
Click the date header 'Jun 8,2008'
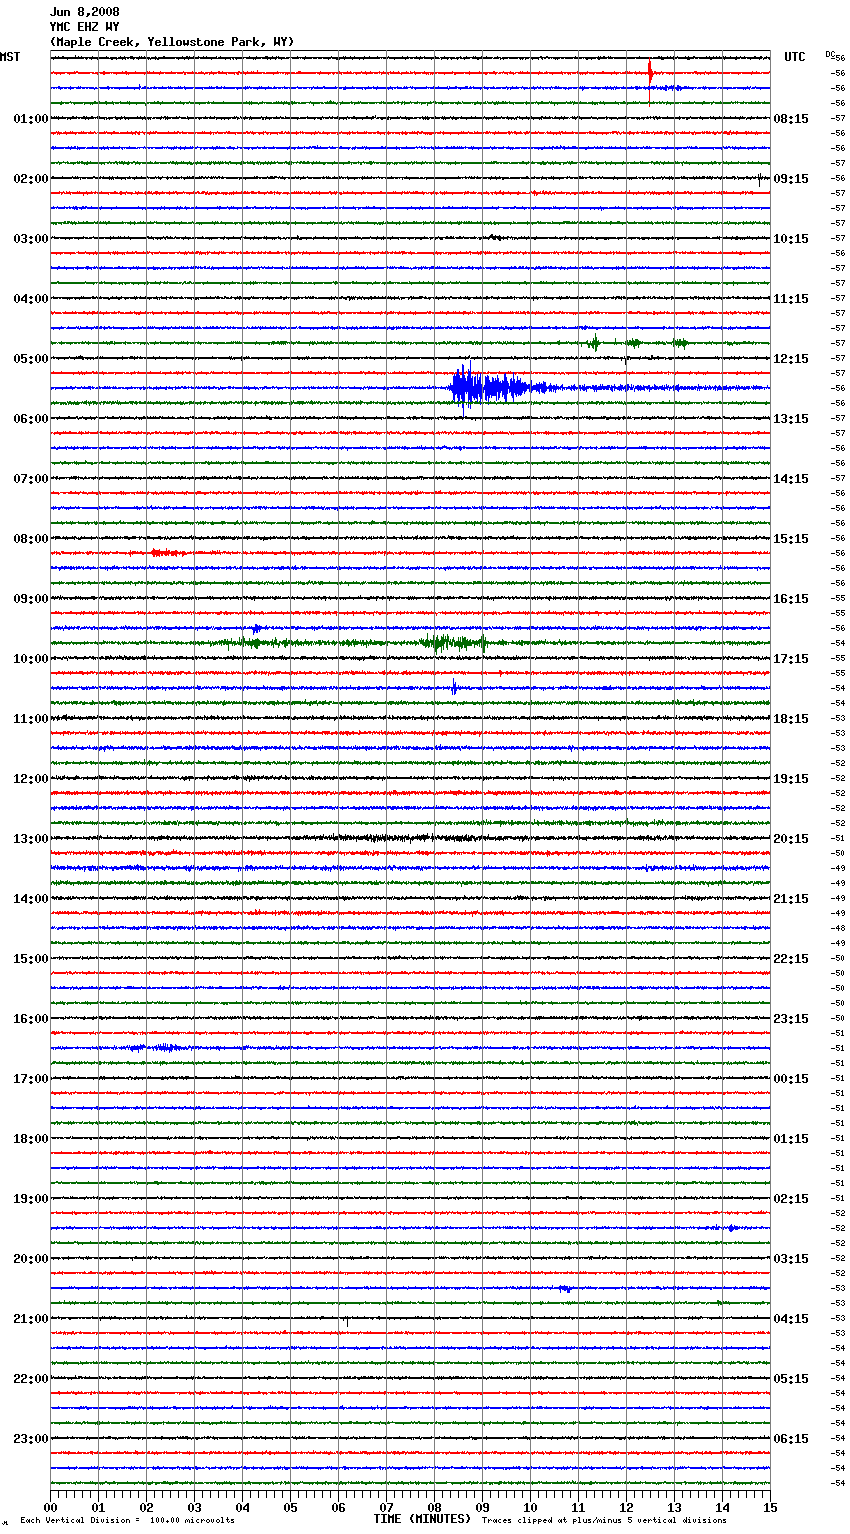pyautogui.click(x=84, y=12)
